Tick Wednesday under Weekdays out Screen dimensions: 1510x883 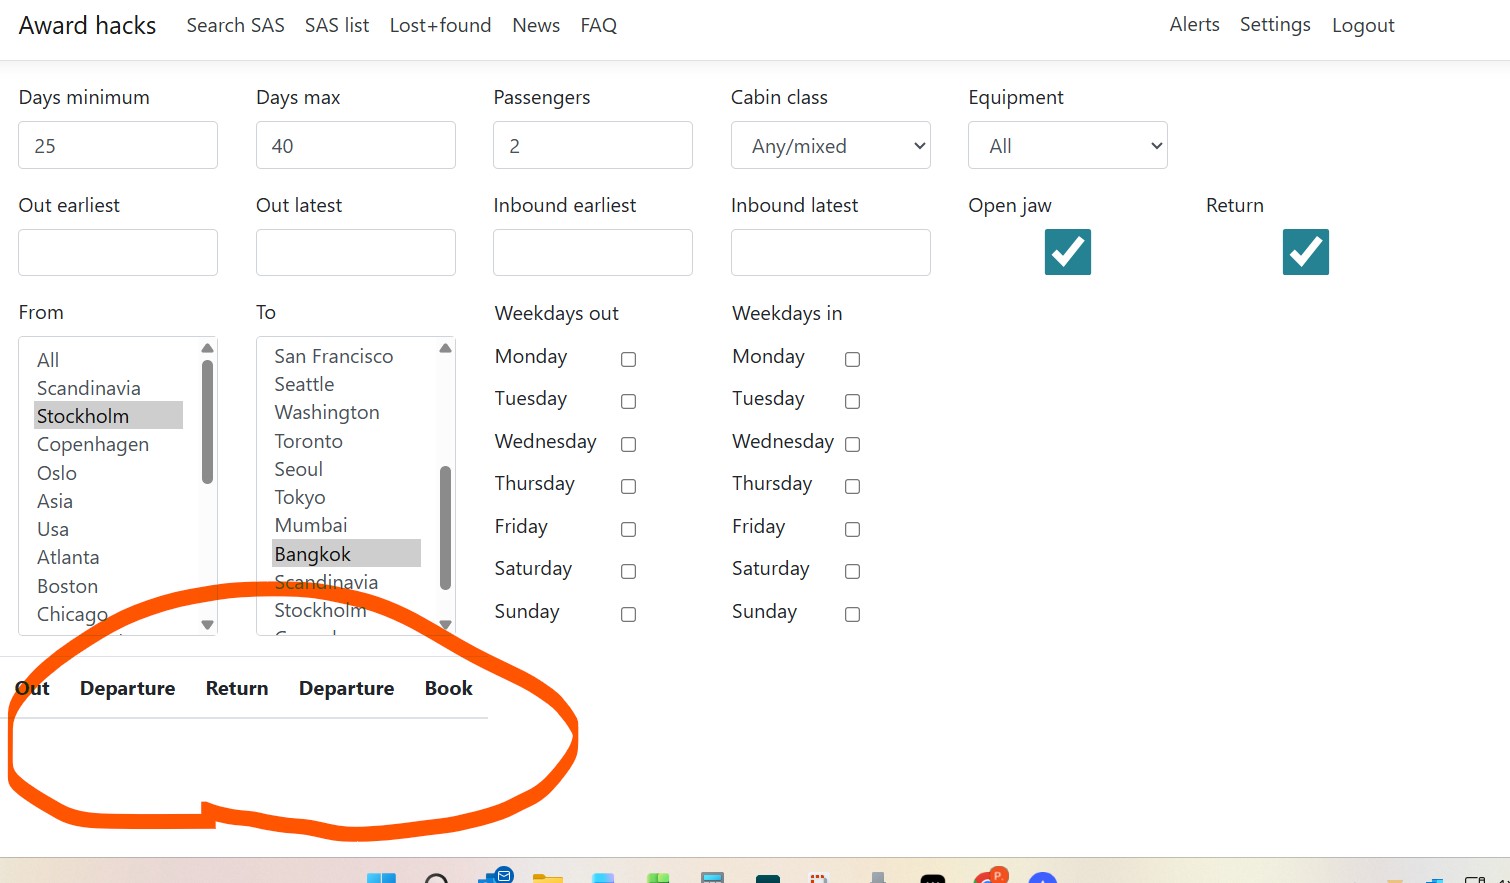[x=628, y=444]
